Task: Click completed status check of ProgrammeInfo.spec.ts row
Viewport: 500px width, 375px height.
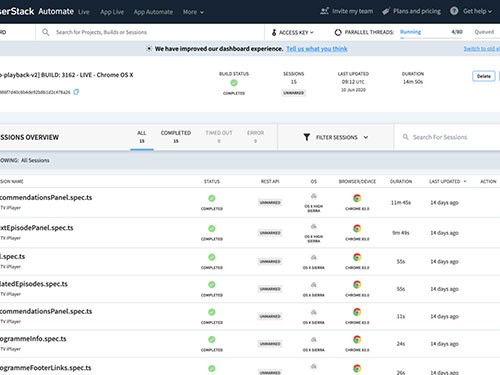Action: pyautogui.click(x=212, y=340)
